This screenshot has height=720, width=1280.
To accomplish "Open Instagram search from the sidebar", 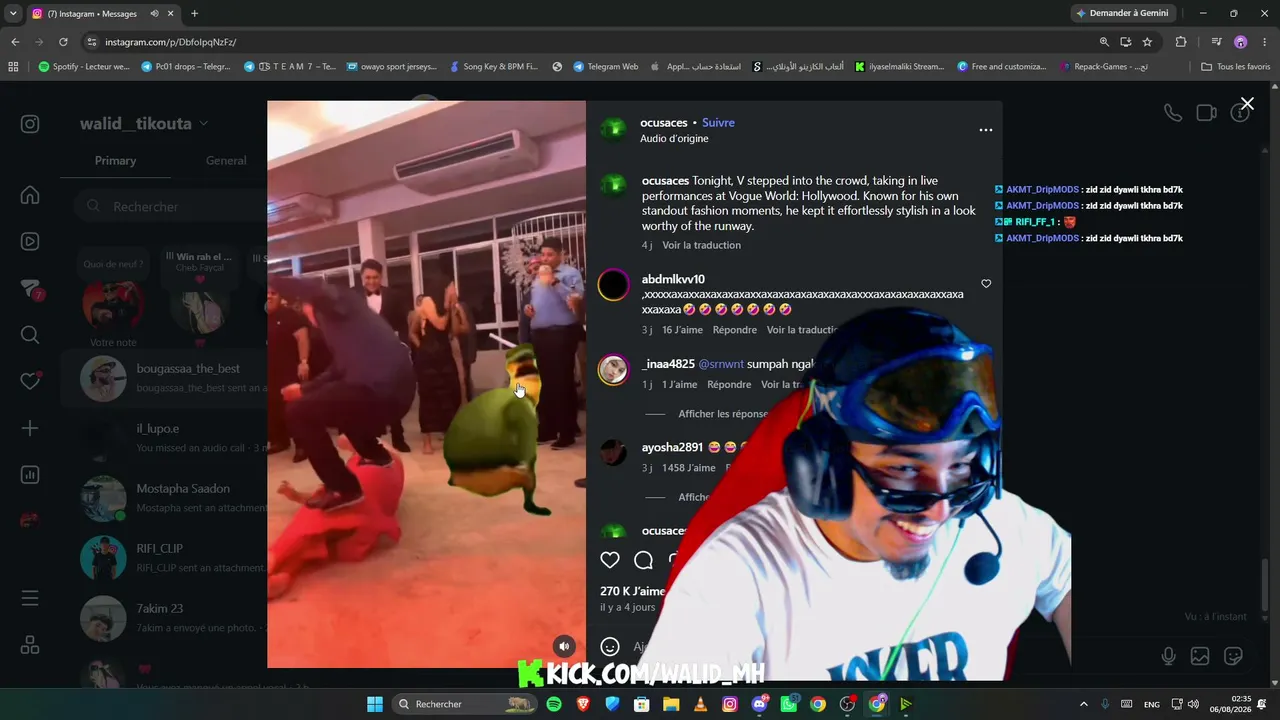I will click(30, 335).
